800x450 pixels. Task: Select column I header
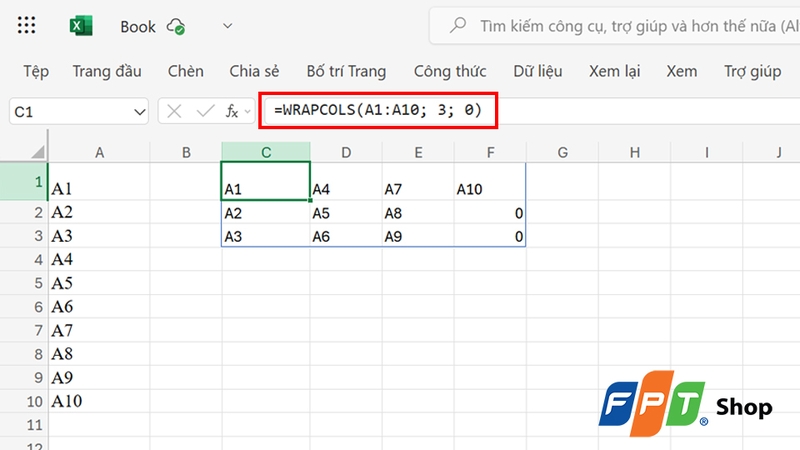[707, 153]
